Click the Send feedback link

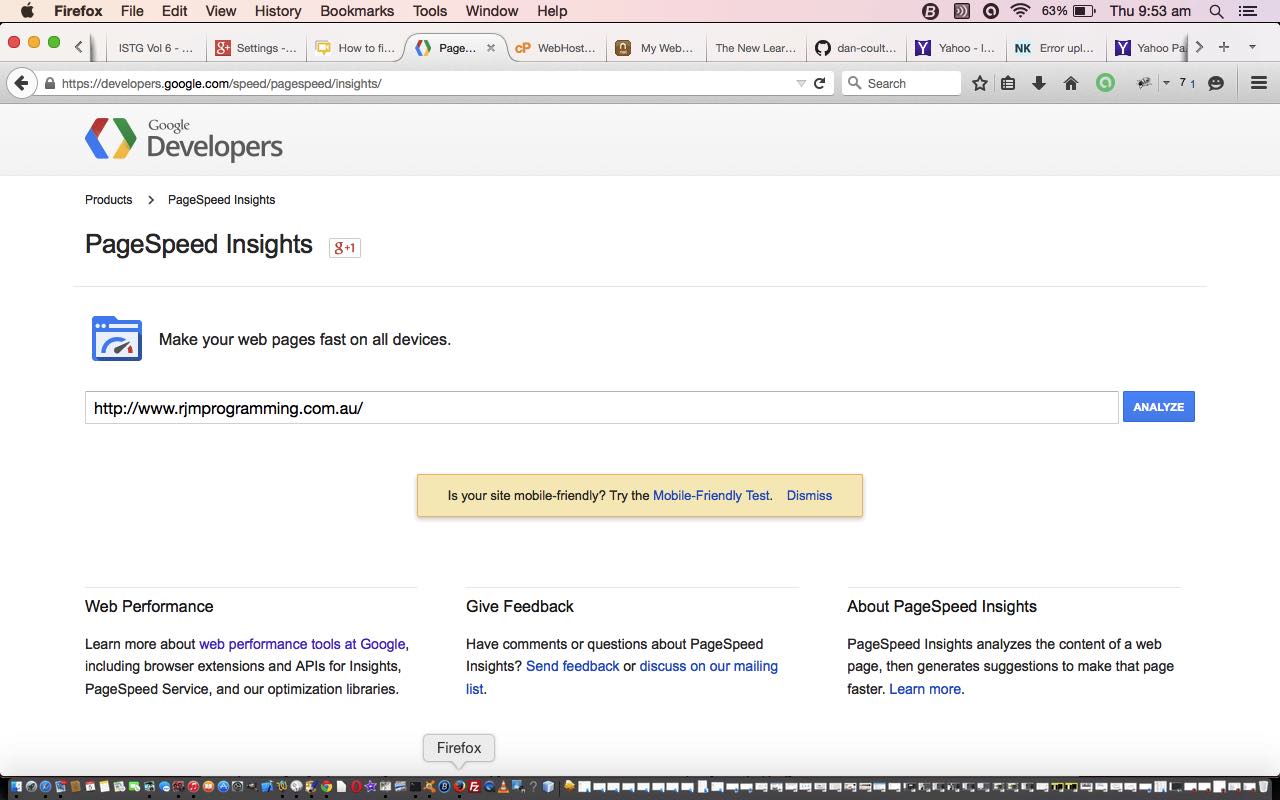coord(572,666)
